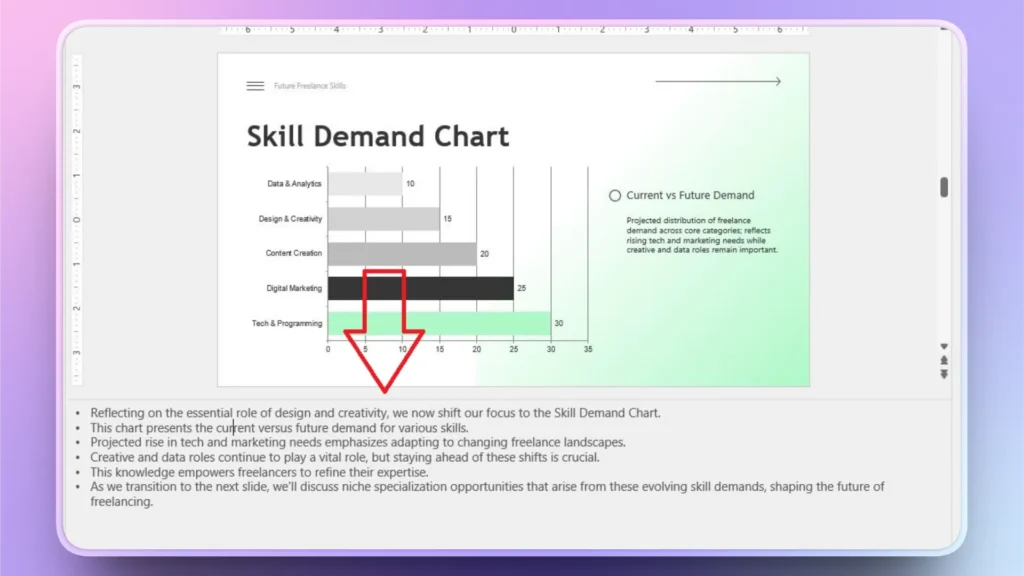
Task: Click the next-page double-arrow icon
Action: tap(944, 374)
